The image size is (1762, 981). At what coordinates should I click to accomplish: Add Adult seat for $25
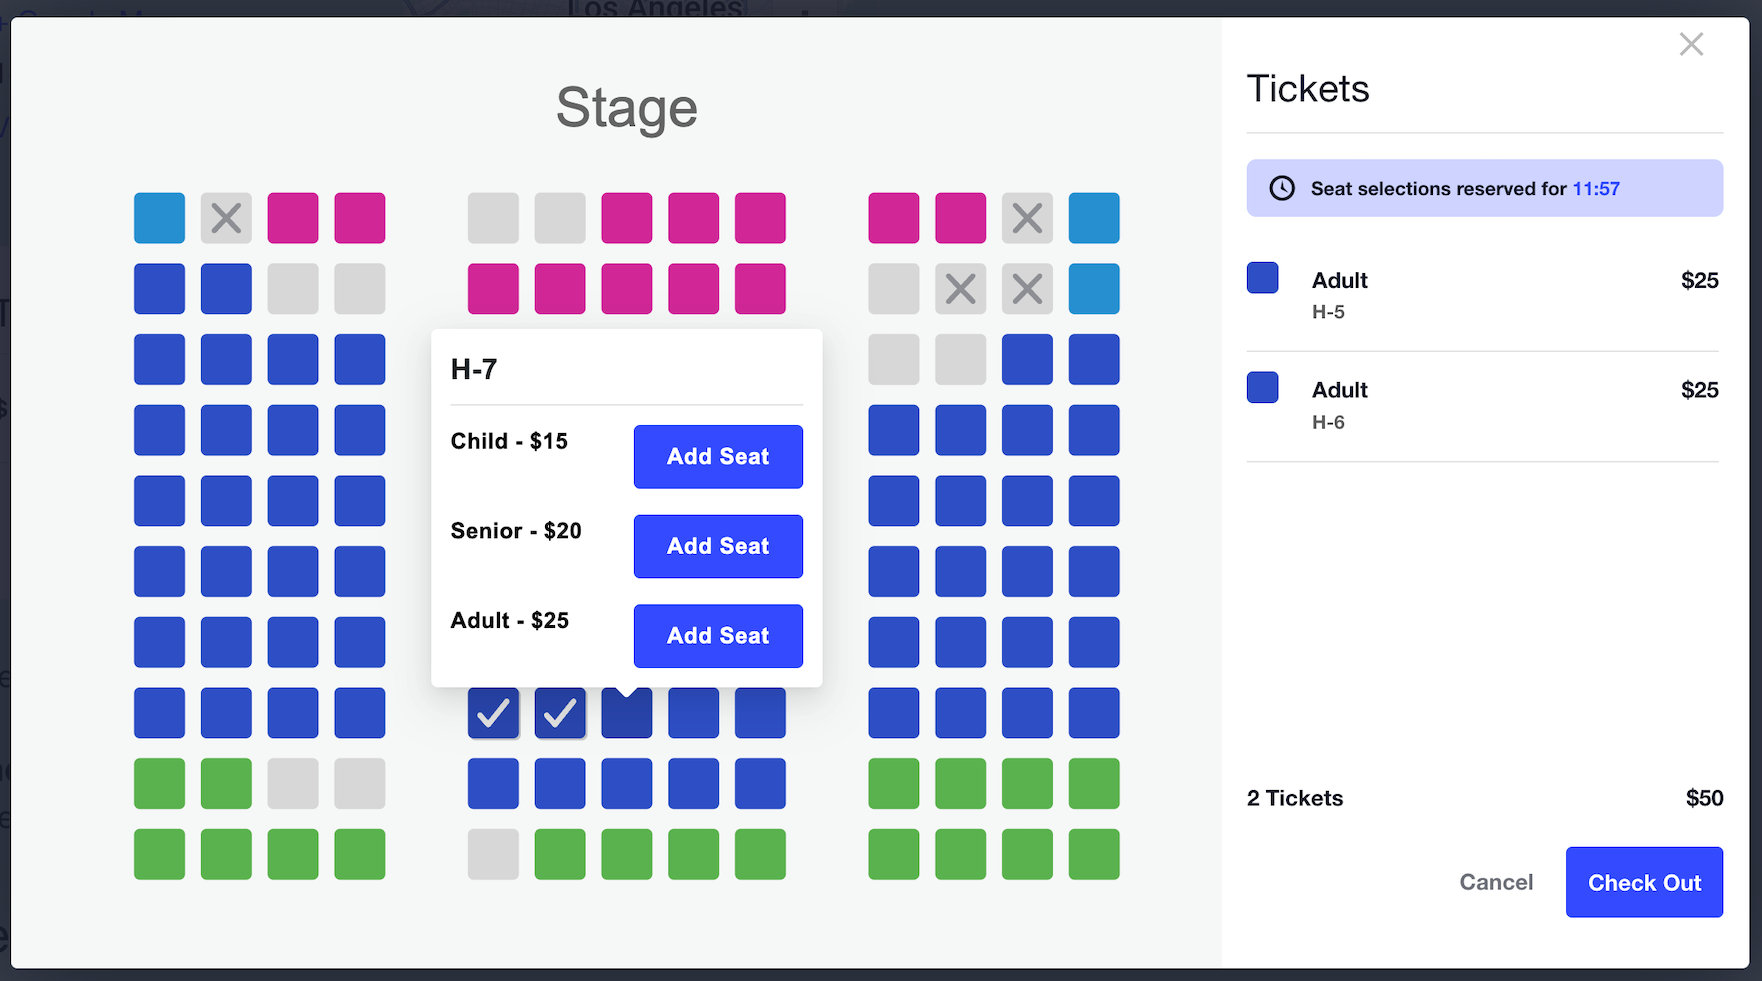[x=718, y=636]
